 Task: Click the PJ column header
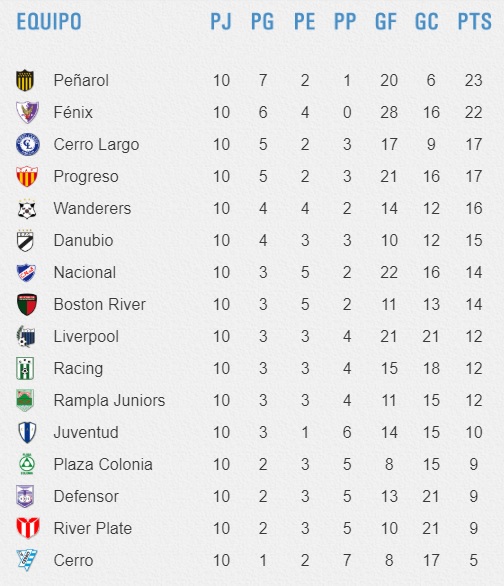pyautogui.click(x=221, y=21)
